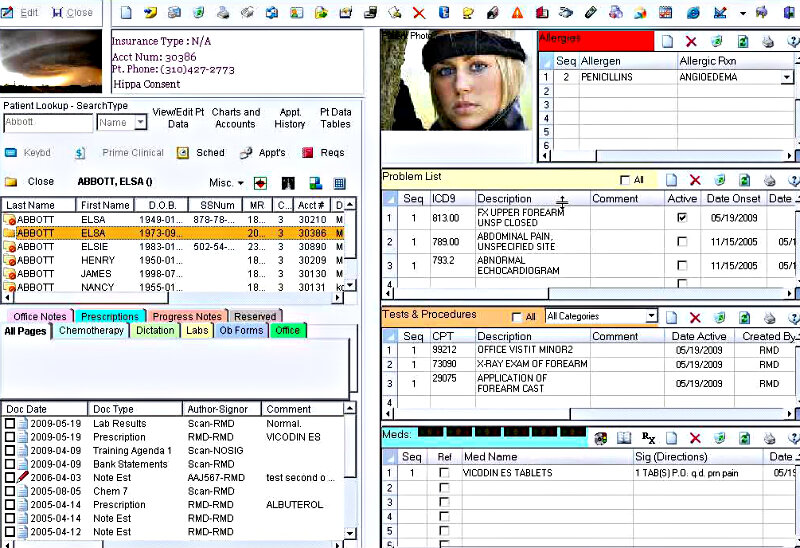This screenshot has height=548, width=800.
Task: Uncheck Active for FX Upper Forearm problem
Action: coord(682,217)
